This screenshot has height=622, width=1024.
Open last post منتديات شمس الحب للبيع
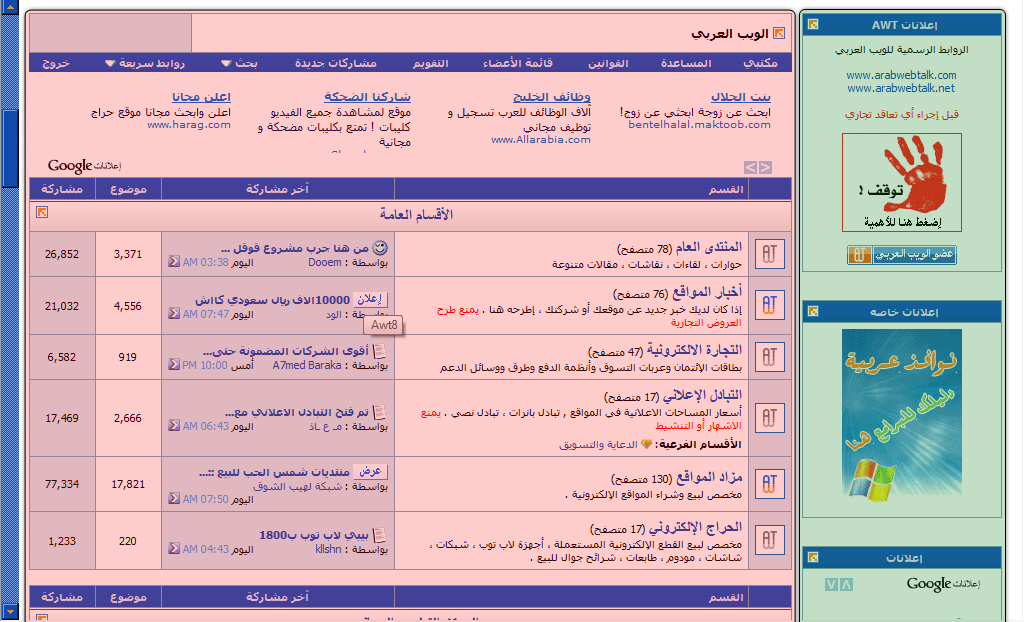click(x=274, y=472)
